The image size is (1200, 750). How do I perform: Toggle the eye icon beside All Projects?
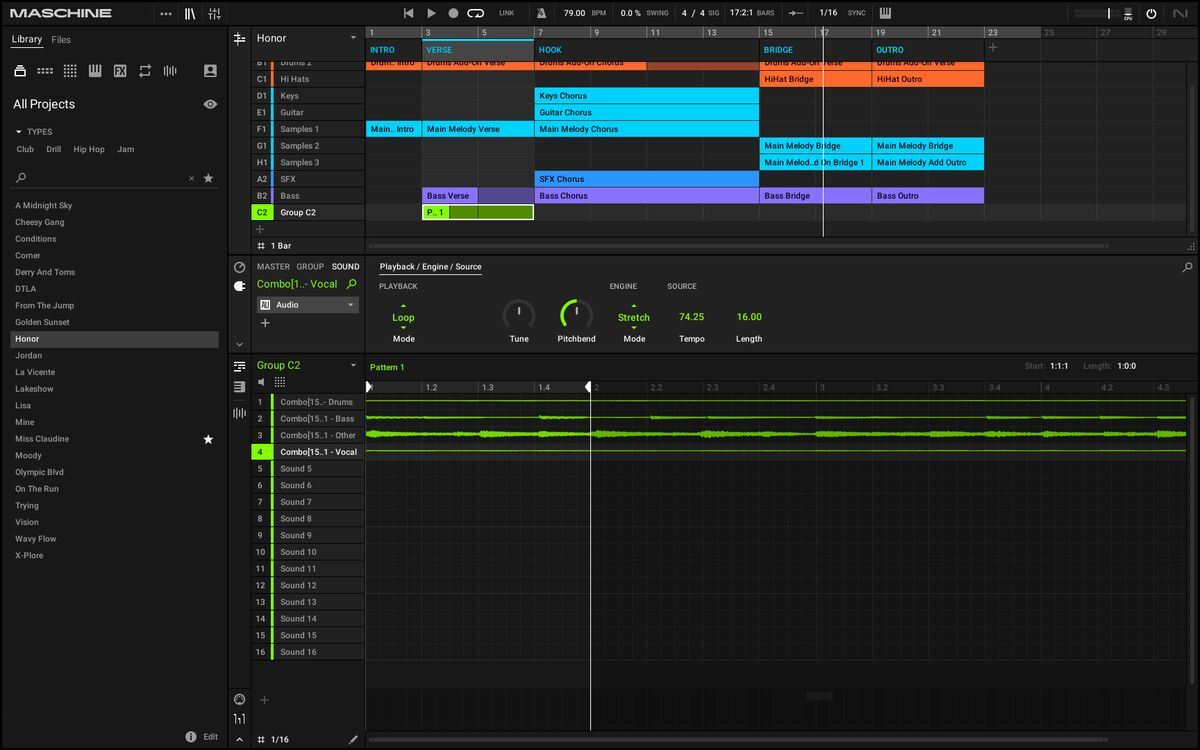(x=210, y=104)
